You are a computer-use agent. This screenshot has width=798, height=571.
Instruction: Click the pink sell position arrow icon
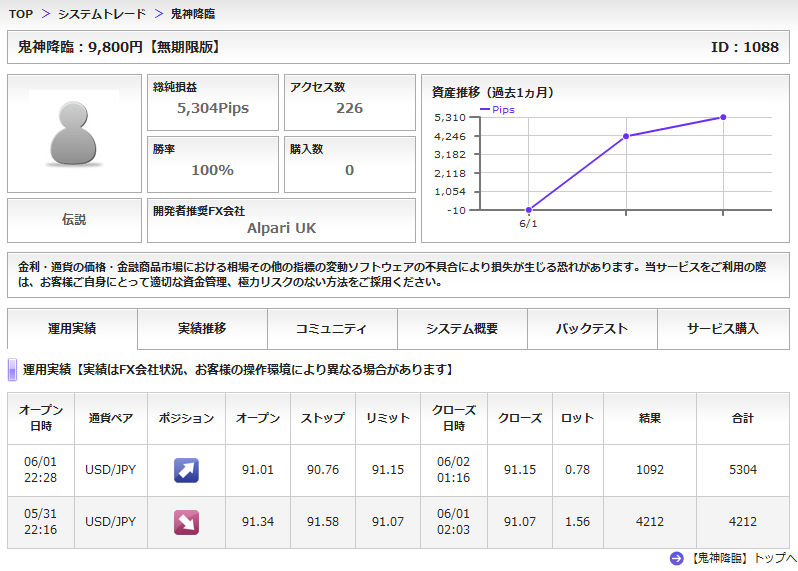pos(186,523)
